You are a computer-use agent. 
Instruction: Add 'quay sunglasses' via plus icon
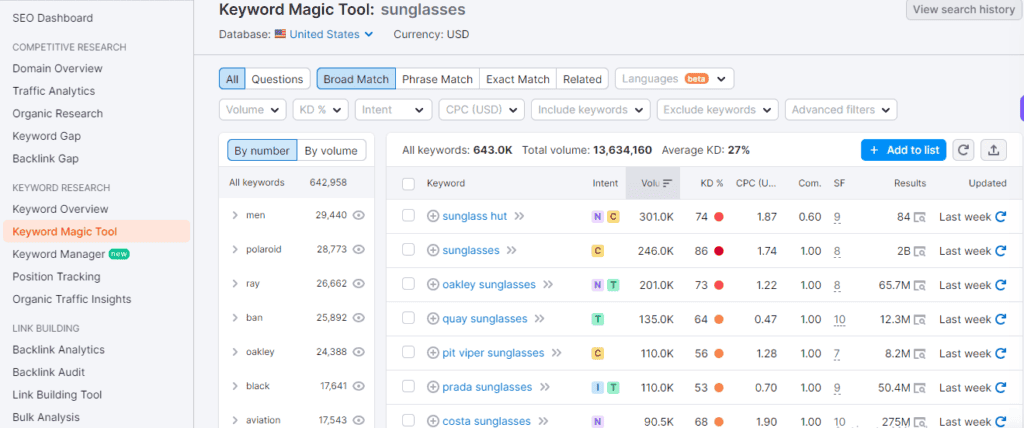[433, 319]
